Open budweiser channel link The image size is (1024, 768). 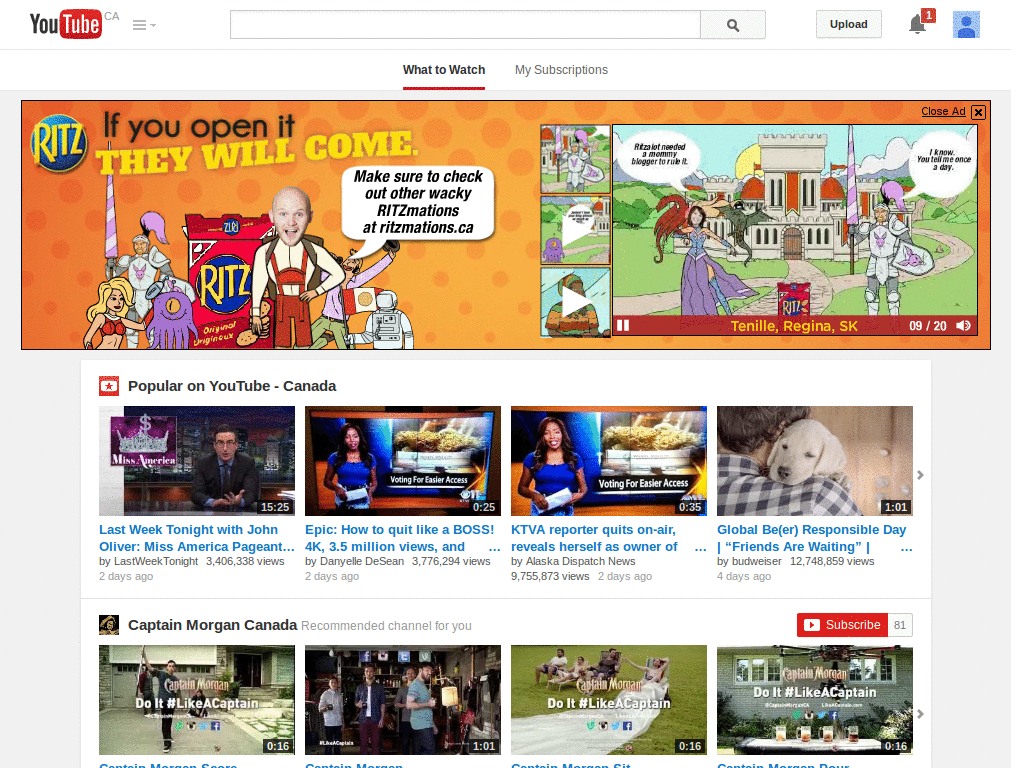757,562
